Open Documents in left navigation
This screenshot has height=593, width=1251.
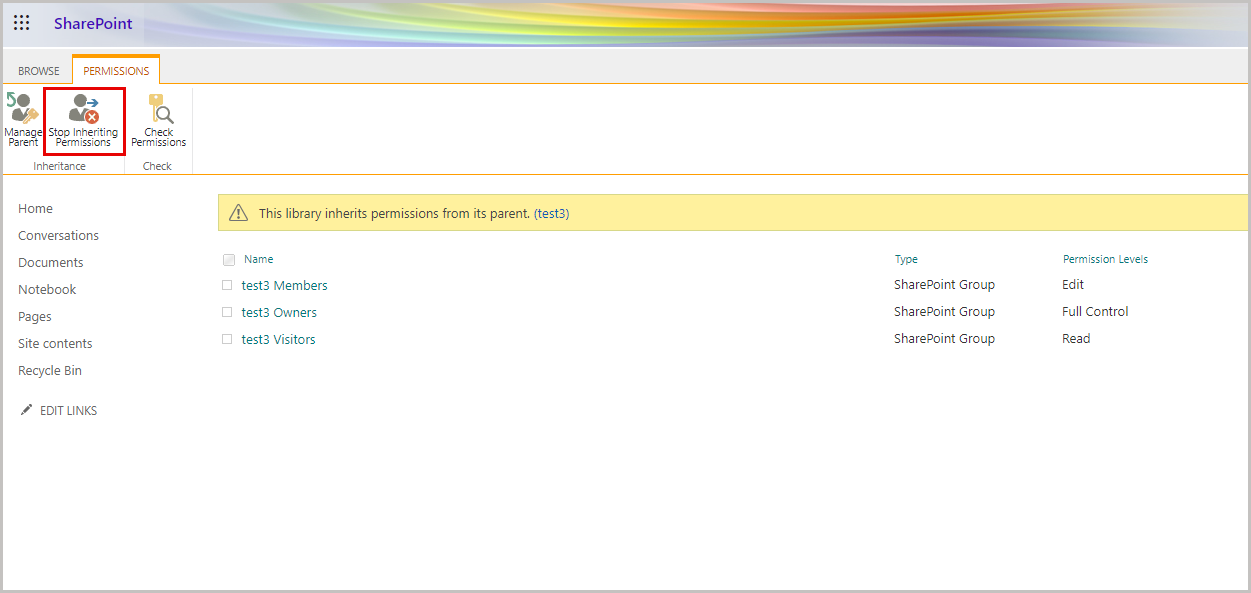tap(51, 262)
